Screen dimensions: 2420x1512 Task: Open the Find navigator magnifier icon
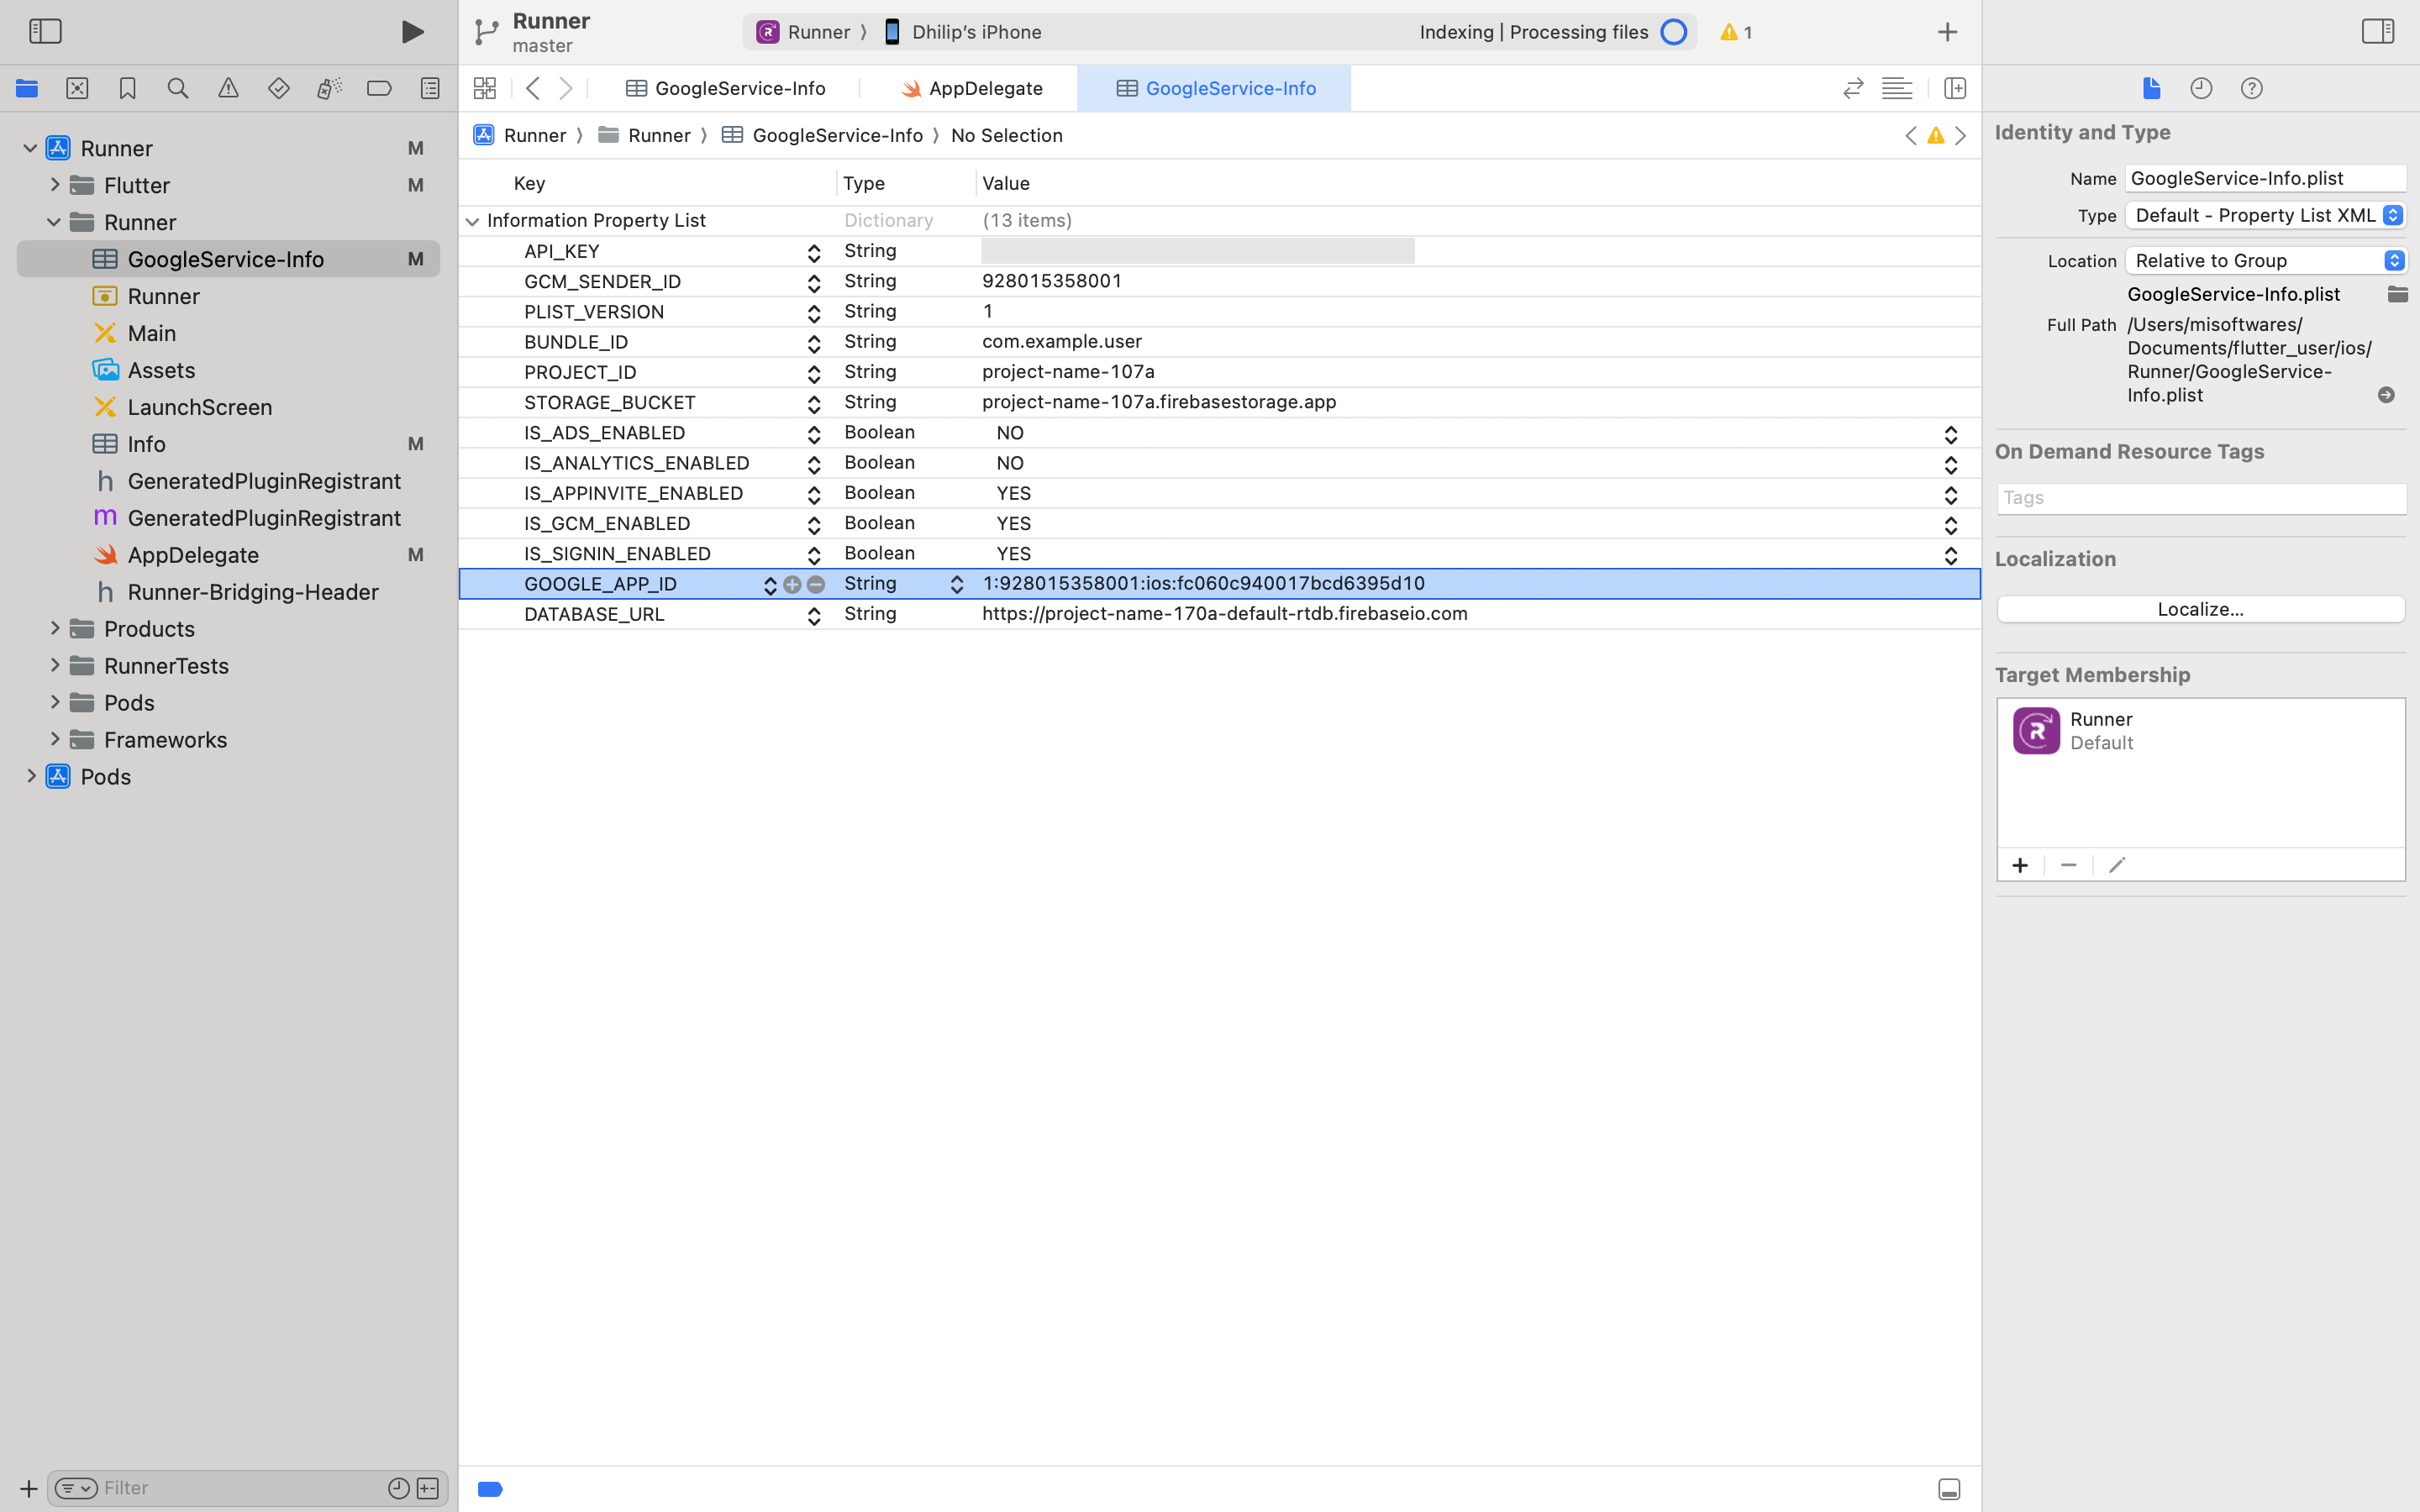click(x=178, y=88)
